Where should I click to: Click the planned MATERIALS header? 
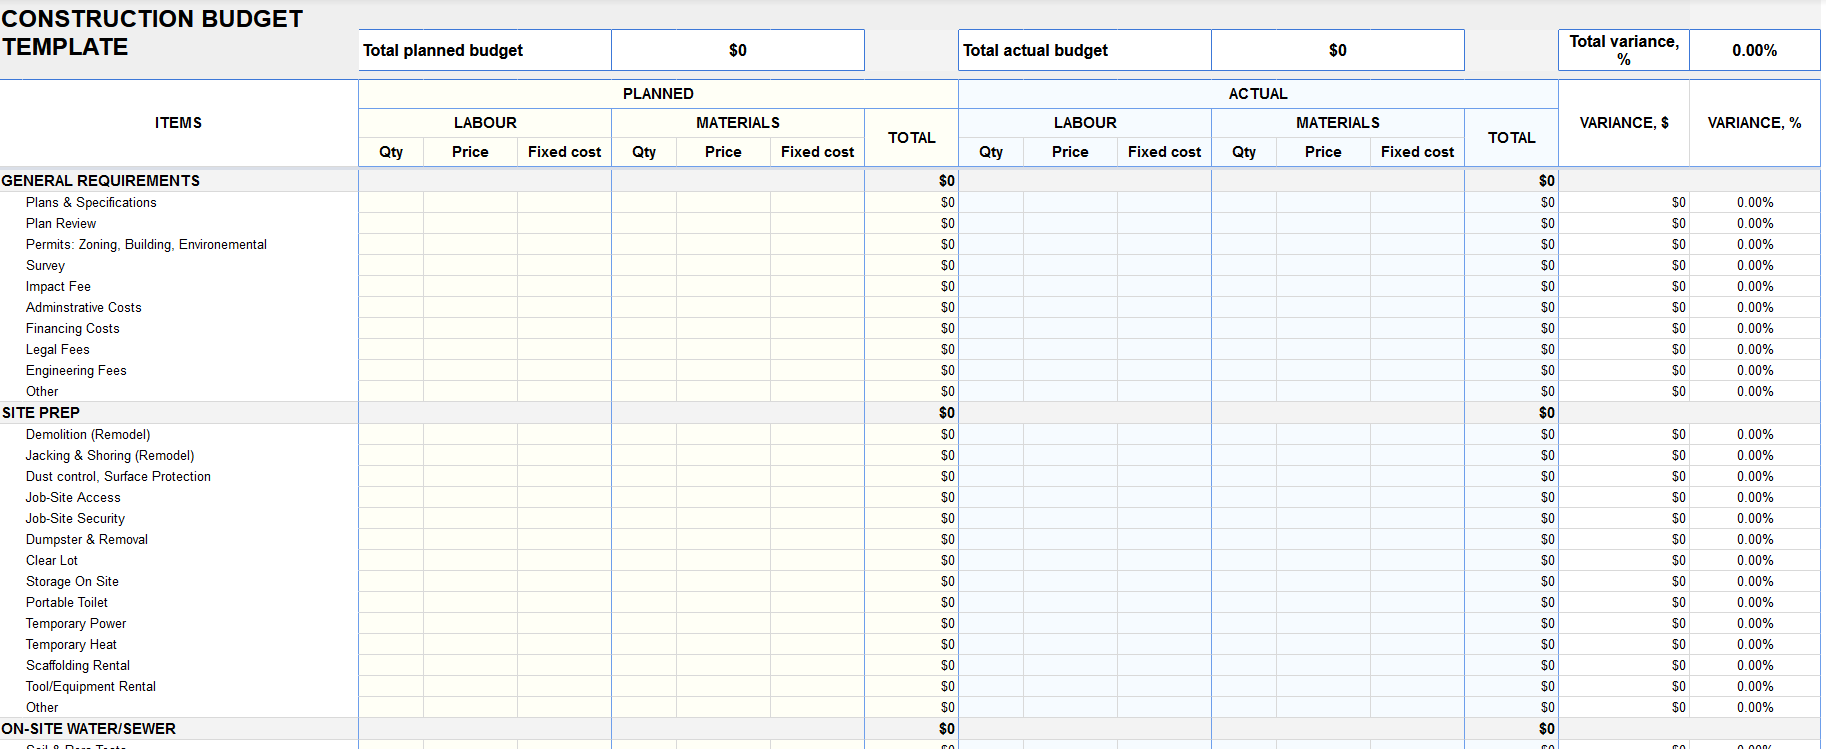point(738,123)
